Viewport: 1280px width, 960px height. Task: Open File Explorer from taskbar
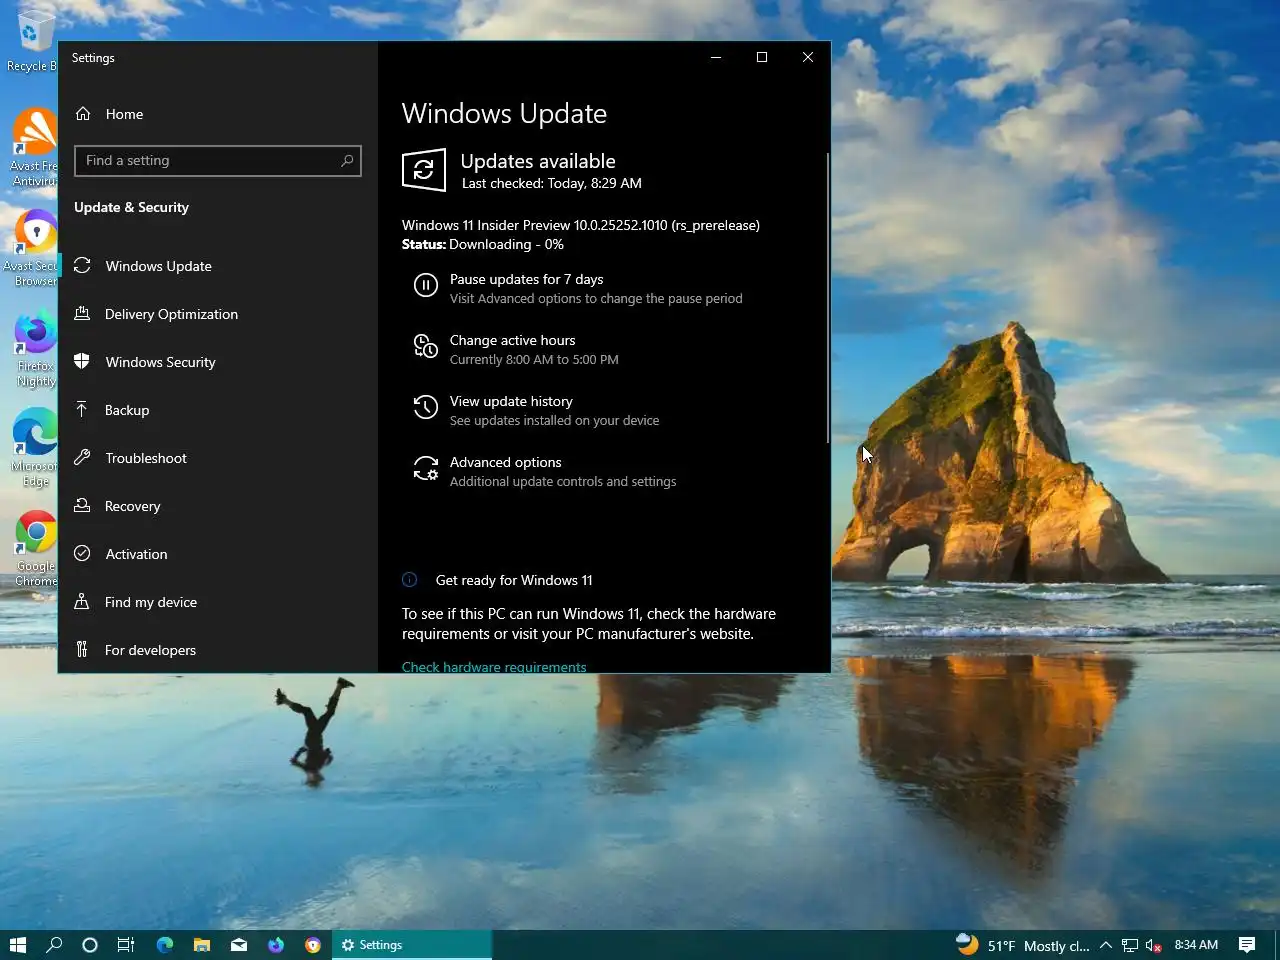click(201, 945)
